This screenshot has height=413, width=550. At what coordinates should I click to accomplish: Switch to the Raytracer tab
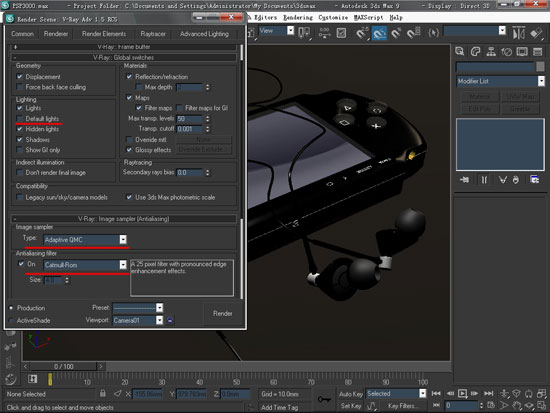153,34
